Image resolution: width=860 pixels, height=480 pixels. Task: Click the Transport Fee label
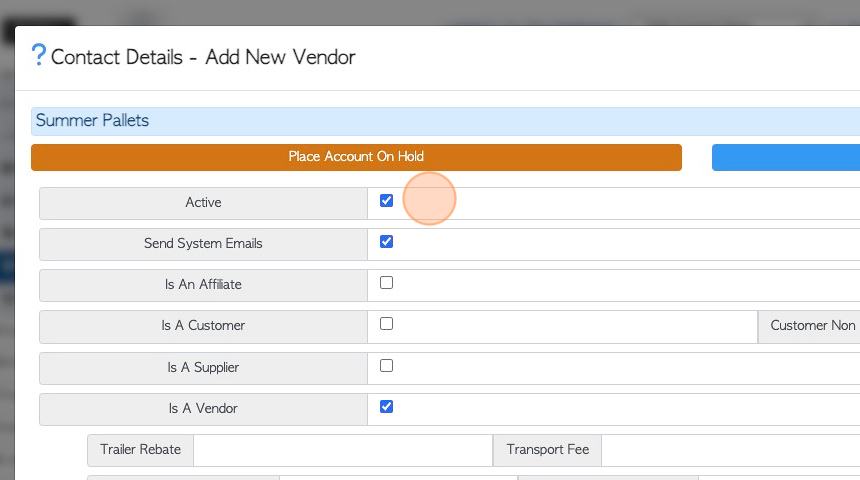pyautogui.click(x=547, y=450)
